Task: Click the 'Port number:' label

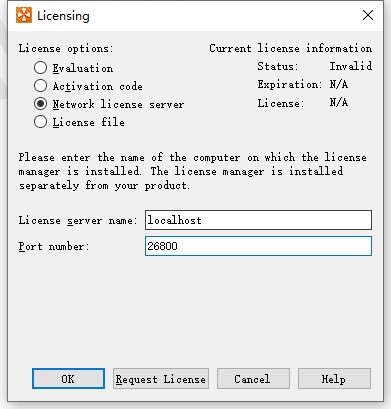Action: click(54, 246)
